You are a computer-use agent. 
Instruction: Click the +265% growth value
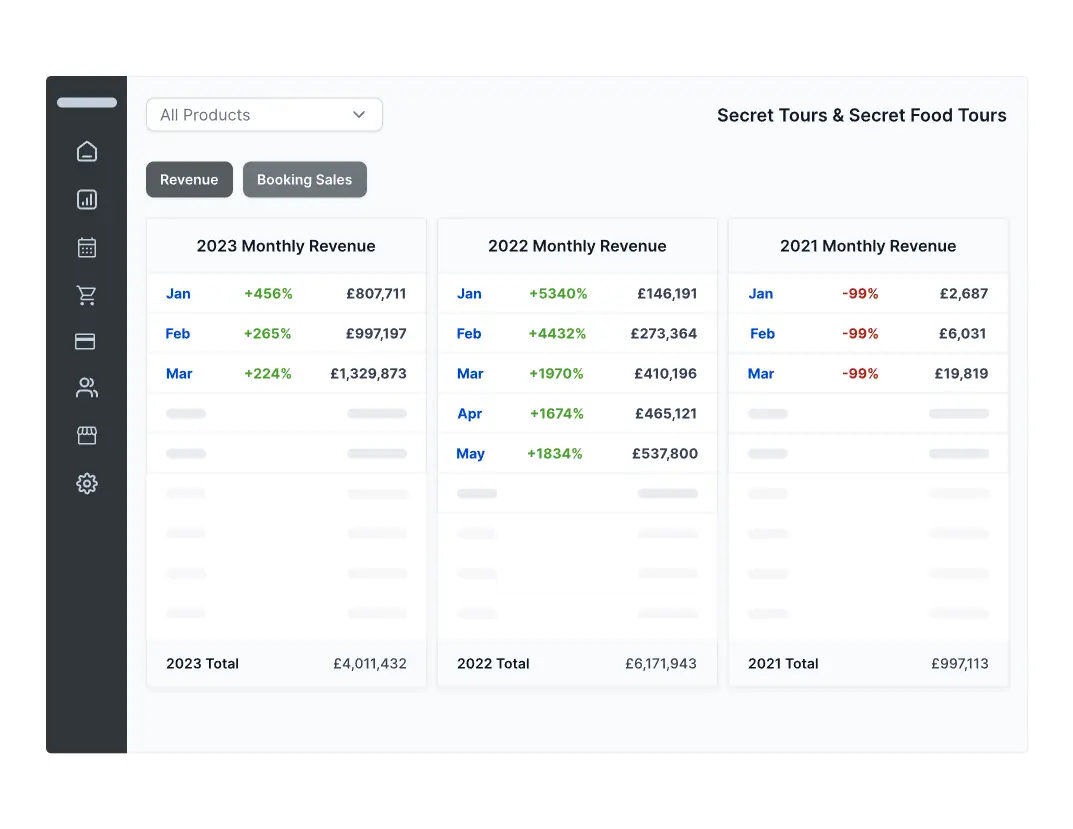tap(268, 333)
